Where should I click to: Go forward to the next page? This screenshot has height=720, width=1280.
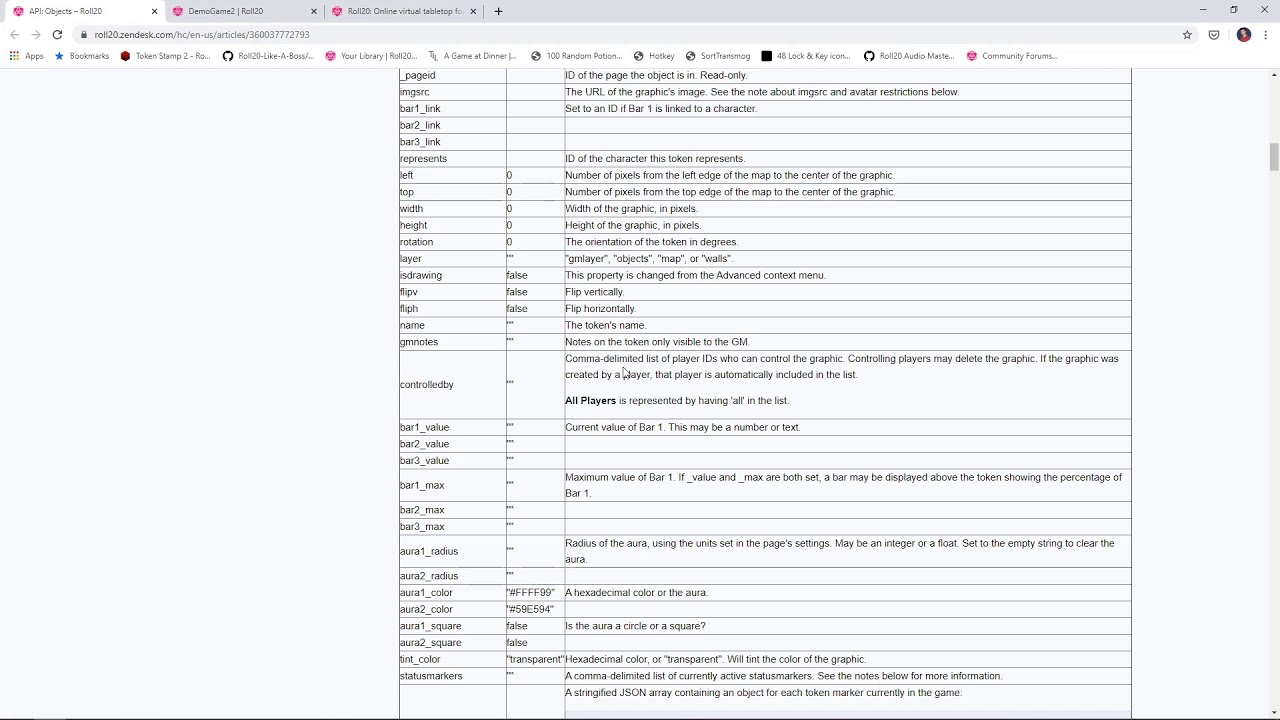35,34
